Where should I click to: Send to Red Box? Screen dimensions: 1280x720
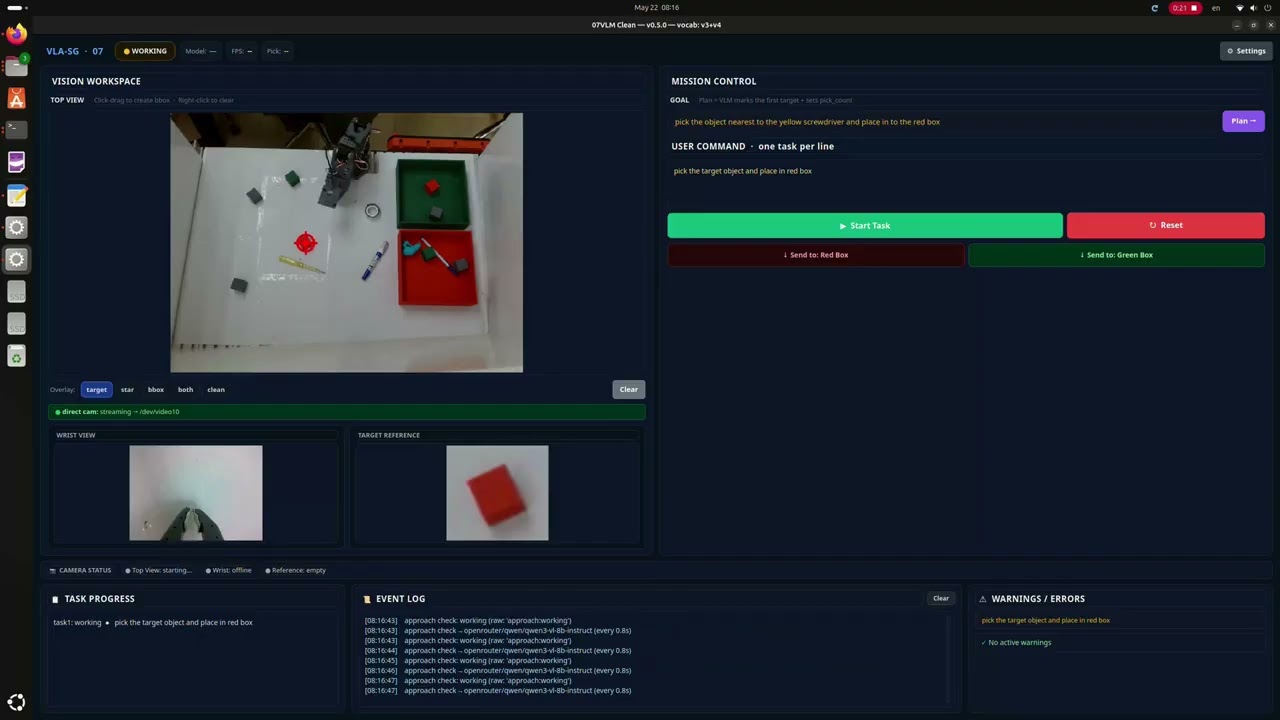click(x=816, y=255)
